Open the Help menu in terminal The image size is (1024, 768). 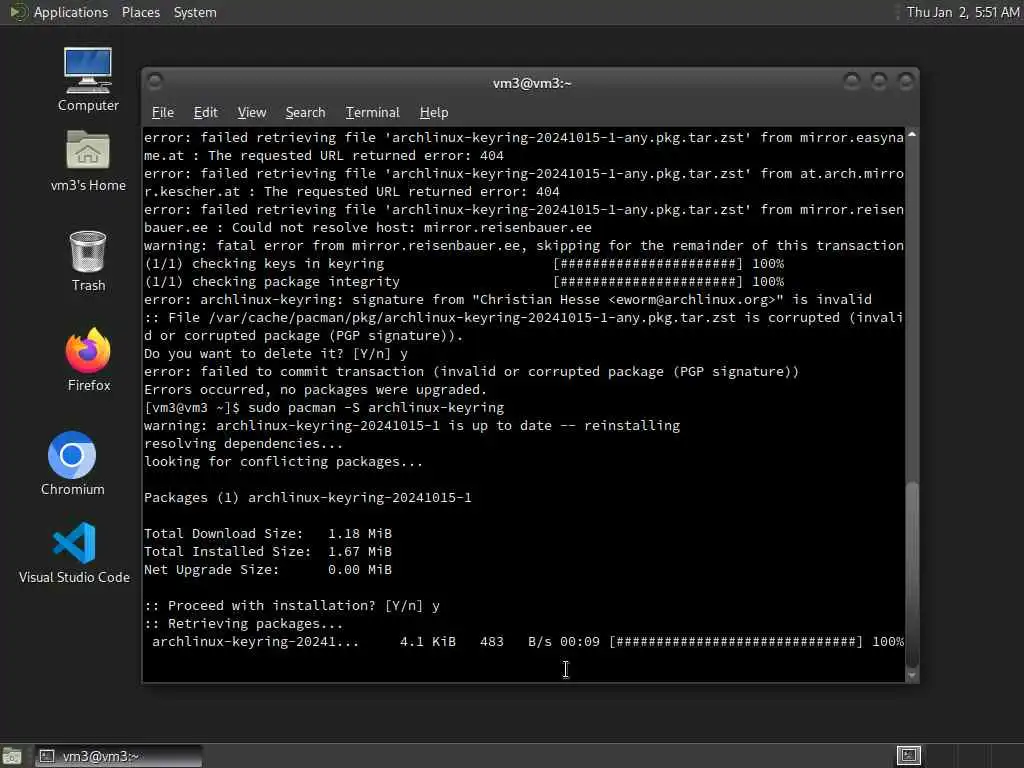(x=434, y=112)
